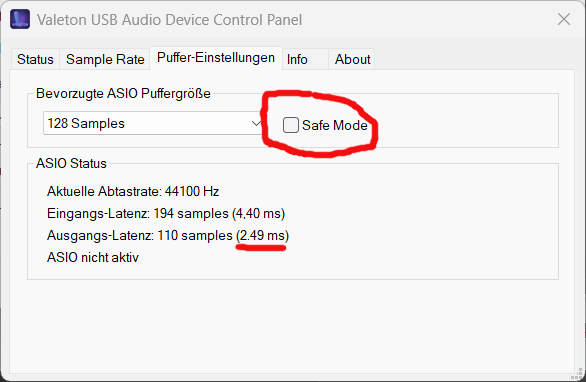Enable the Safe Mode checkbox
This screenshot has height=382, width=586.
point(291,125)
